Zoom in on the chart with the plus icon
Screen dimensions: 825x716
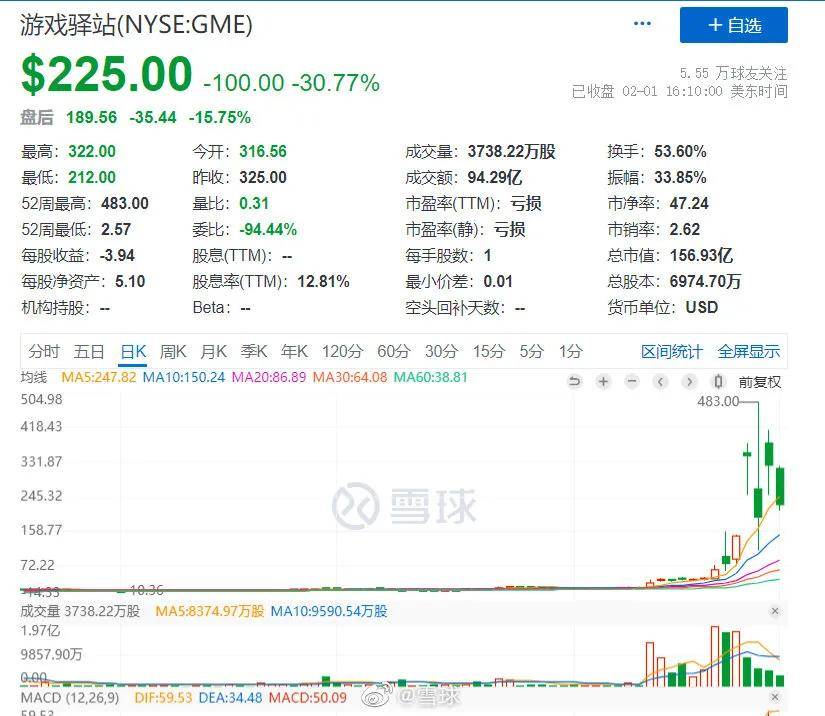603,382
